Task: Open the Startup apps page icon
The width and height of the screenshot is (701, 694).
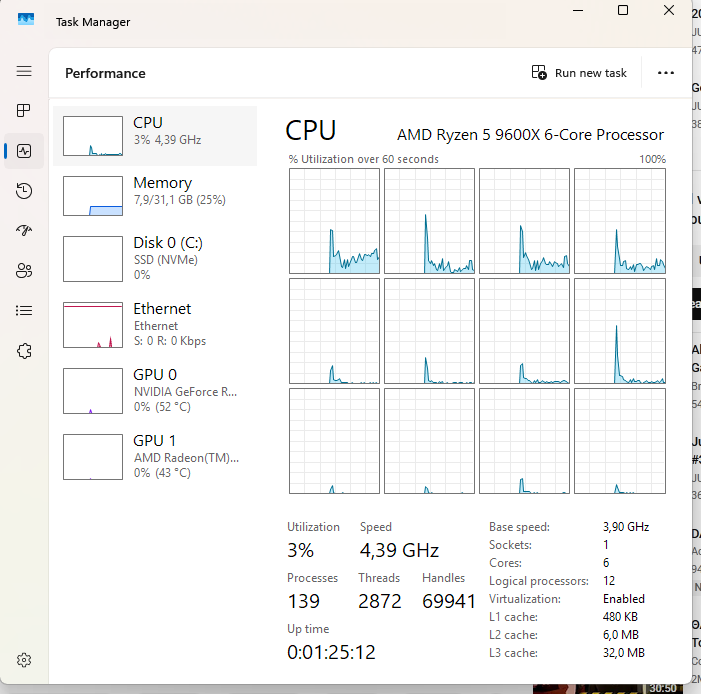Action: pyautogui.click(x=24, y=230)
